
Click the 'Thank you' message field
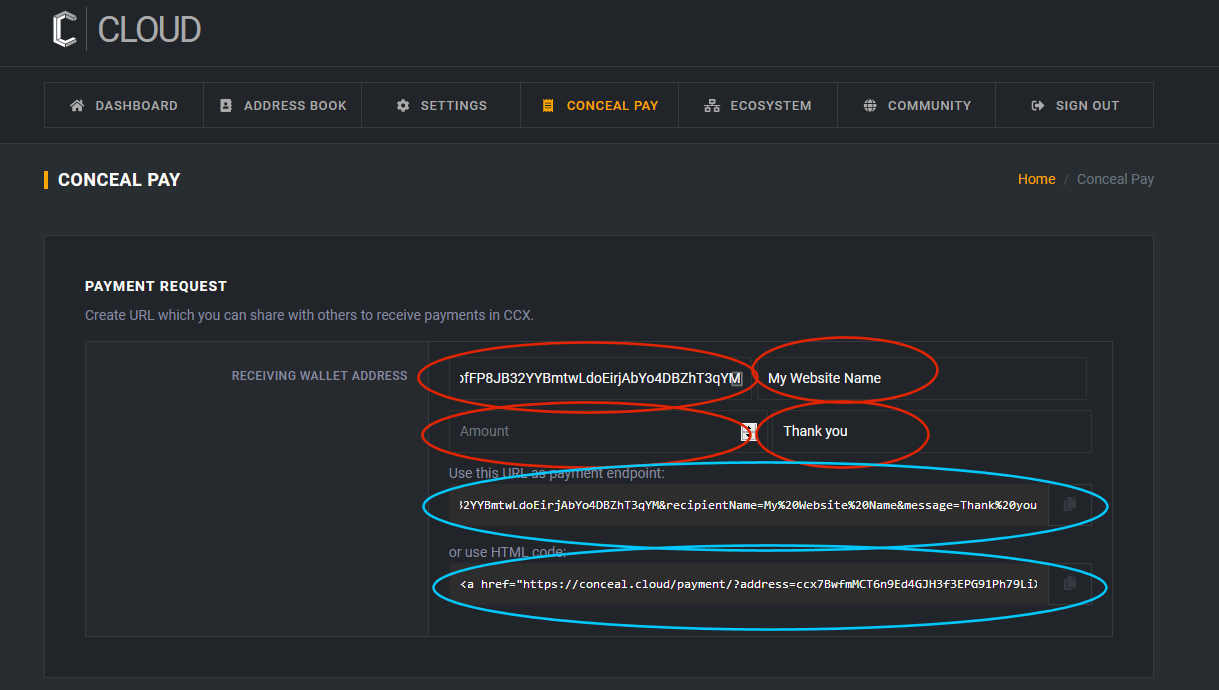click(x=930, y=431)
